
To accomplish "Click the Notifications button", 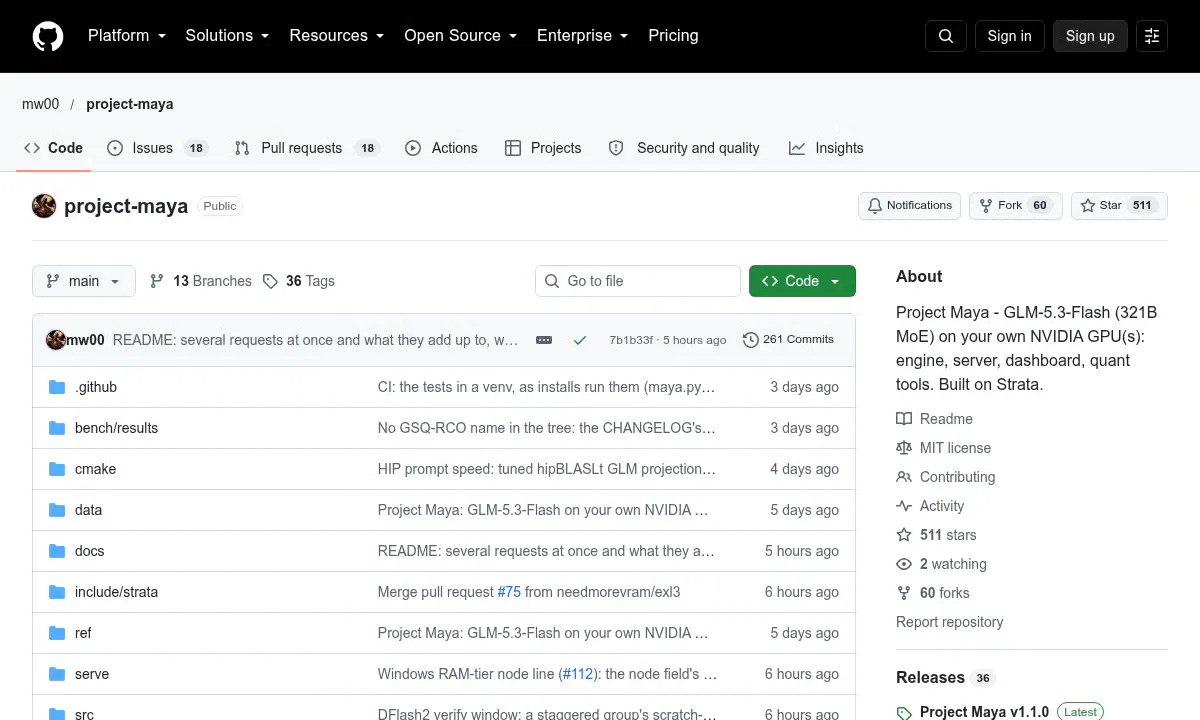I will point(909,206).
